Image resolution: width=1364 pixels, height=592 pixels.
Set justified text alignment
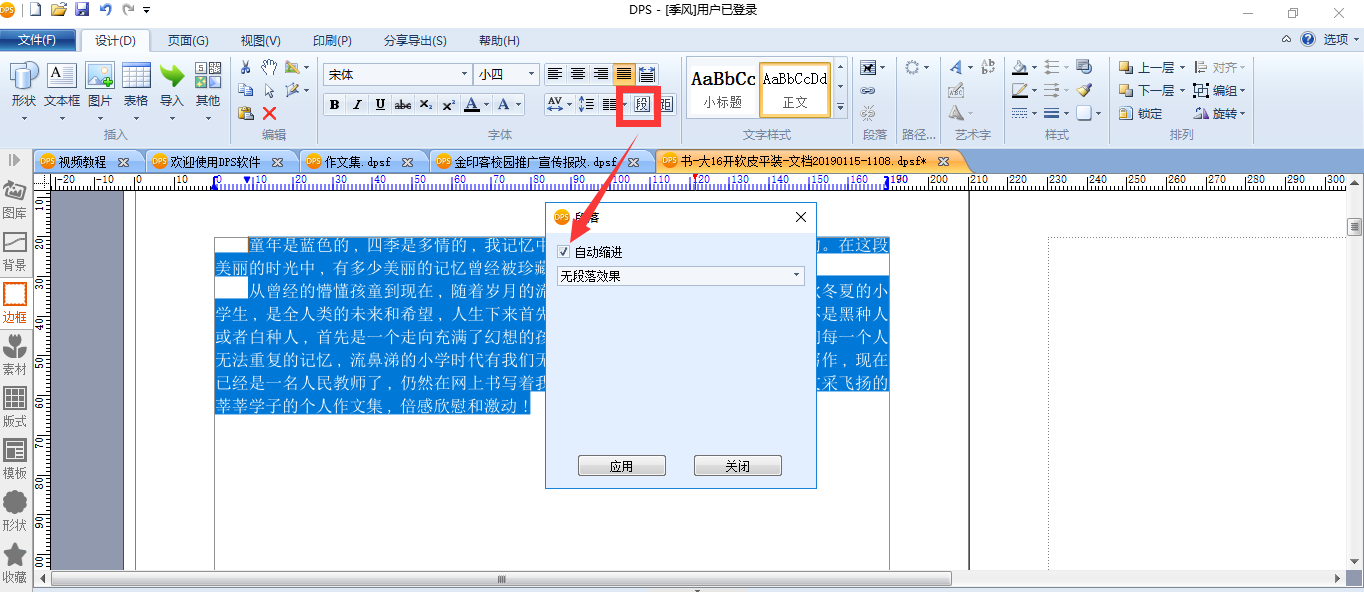624,74
